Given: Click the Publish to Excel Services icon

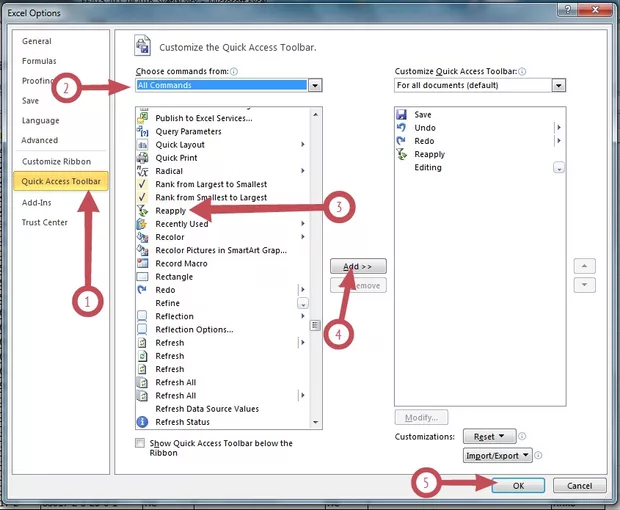Looking at the screenshot, I should [x=142, y=118].
